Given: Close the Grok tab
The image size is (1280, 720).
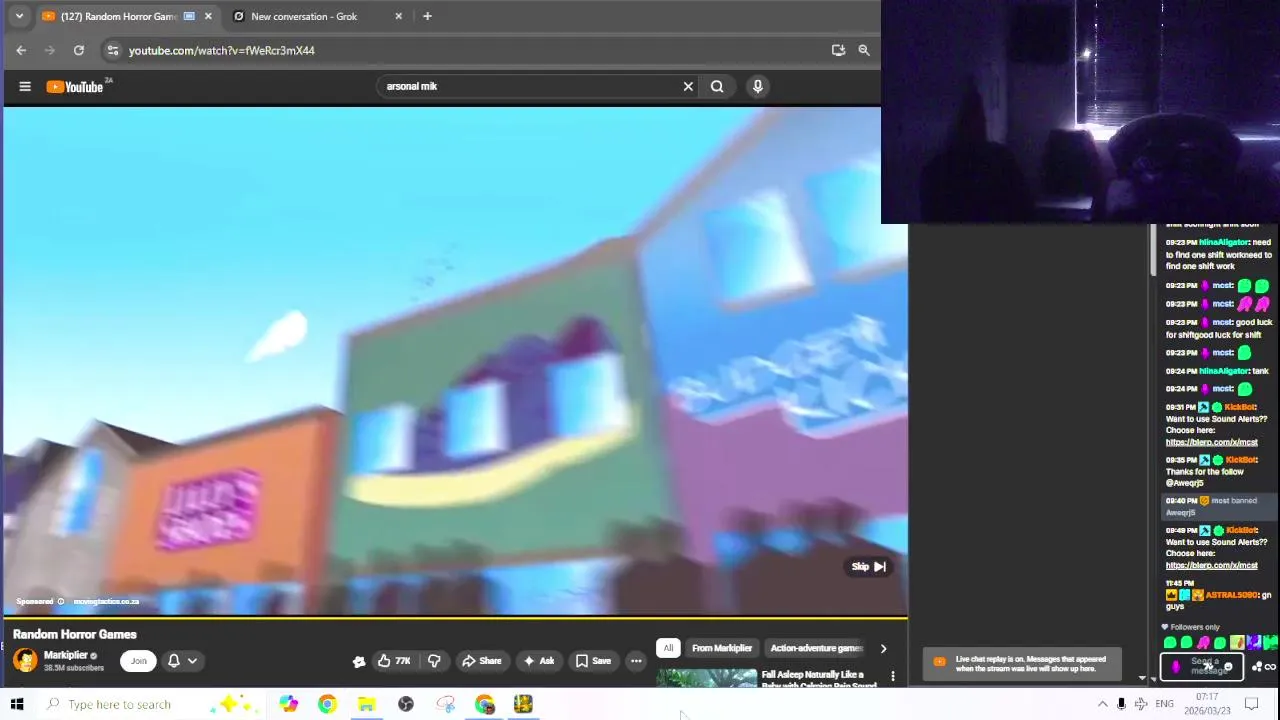Looking at the screenshot, I should point(399,16).
